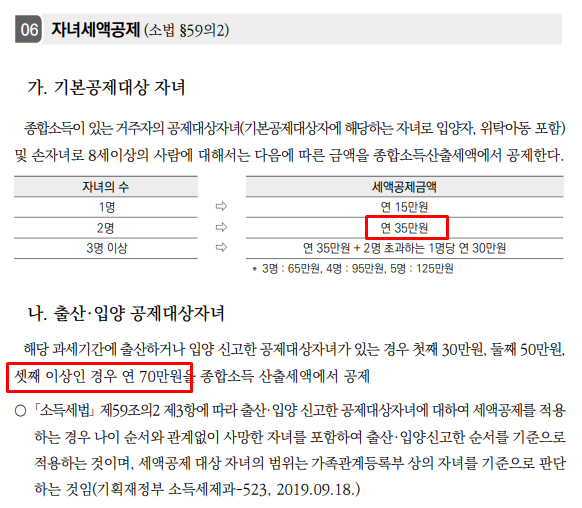Click the citation "(기획재정부 소득세제과-523, 2019.09.18.)"
Screen dimensions: 582x508
click(x=226, y=490)
